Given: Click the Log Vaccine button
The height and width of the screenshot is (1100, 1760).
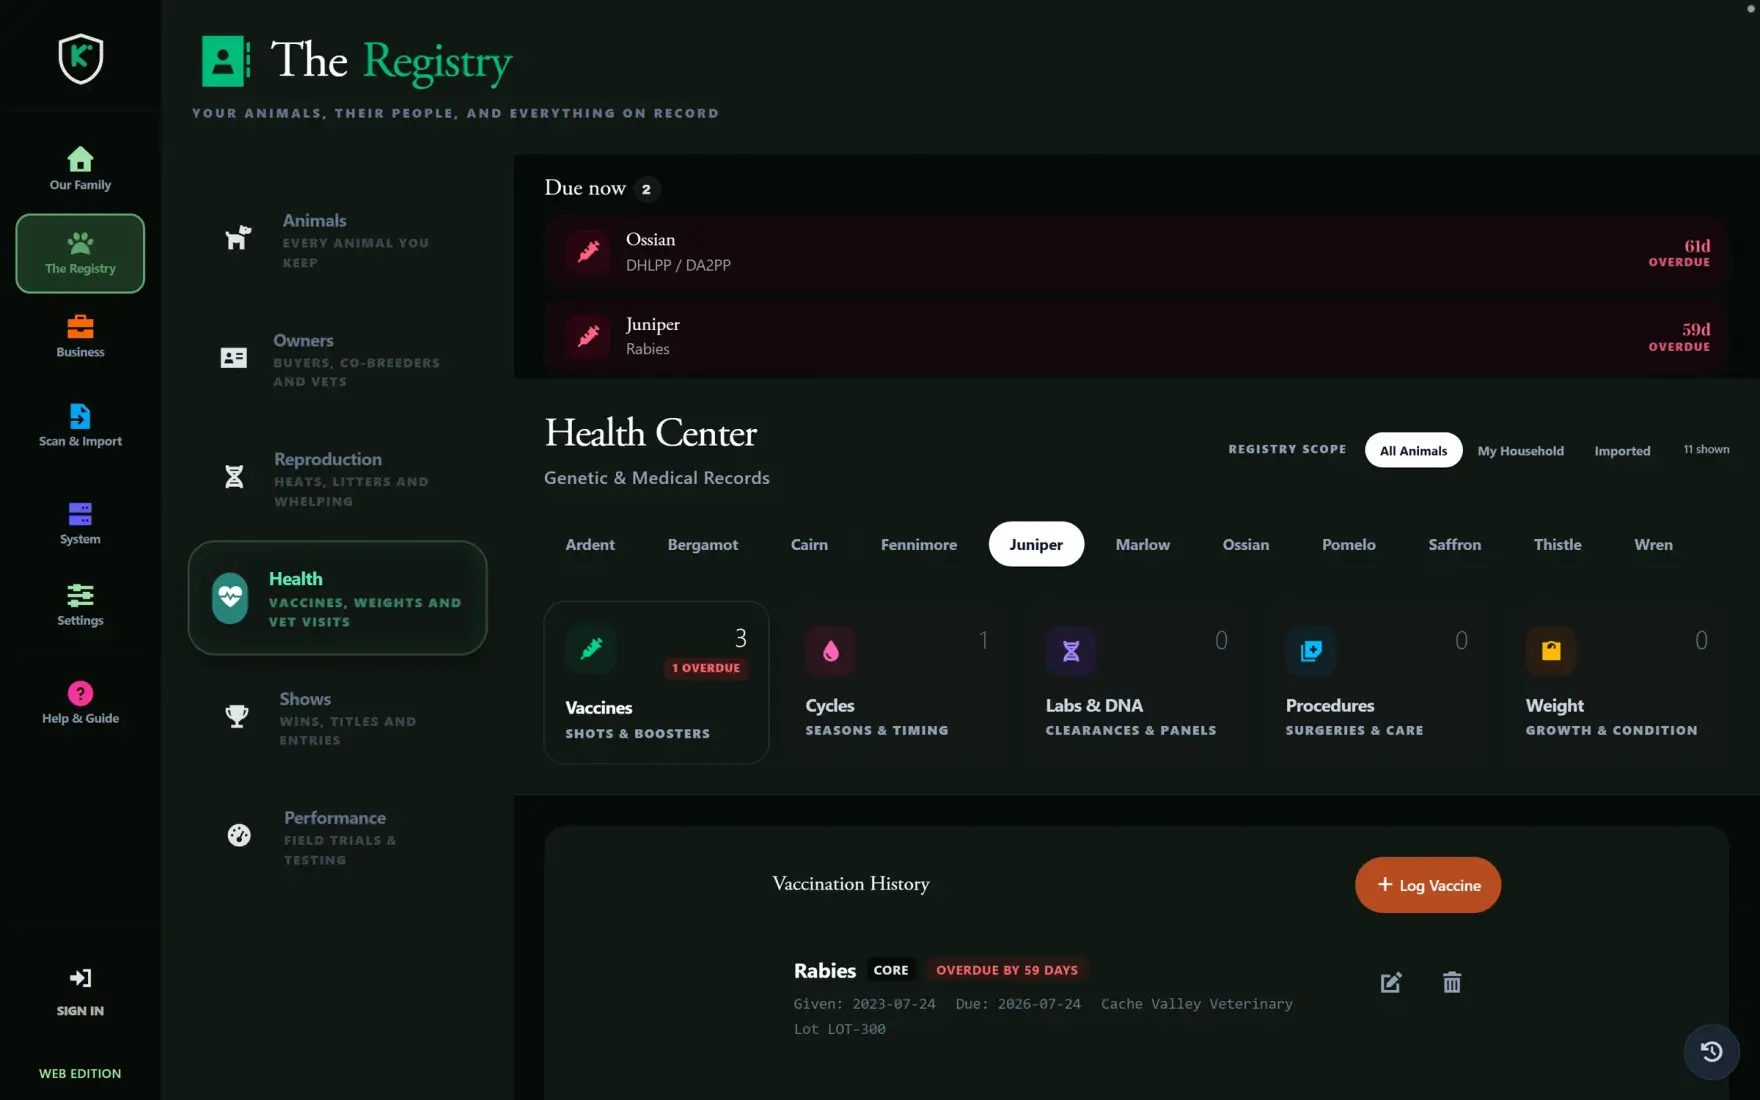Looking at the screenshot, I should click(1428, 885).
